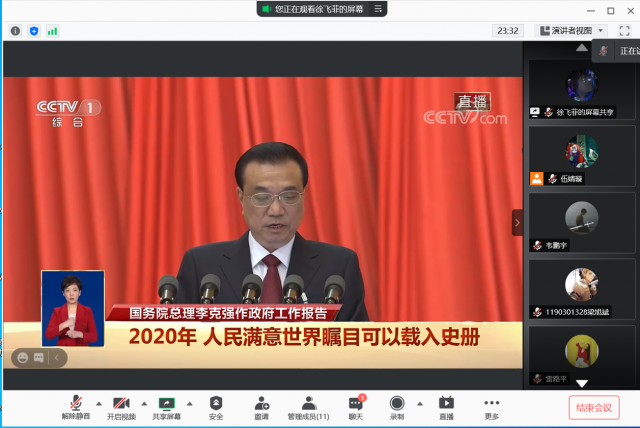Click the green network signal indicator
This screenshot has height=428, width=640.
coord(52,31)
